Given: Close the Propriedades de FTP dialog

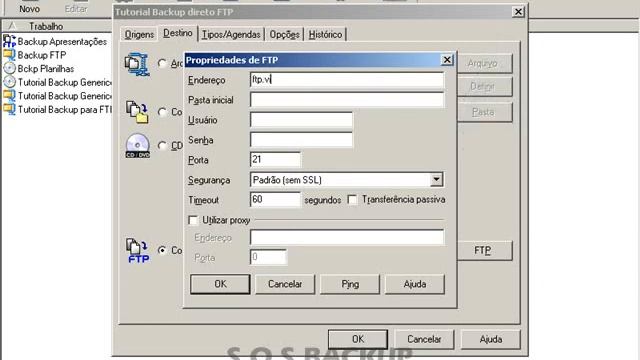Looking at the screenshot, I should pyautogui.click(x=447, y=60).
